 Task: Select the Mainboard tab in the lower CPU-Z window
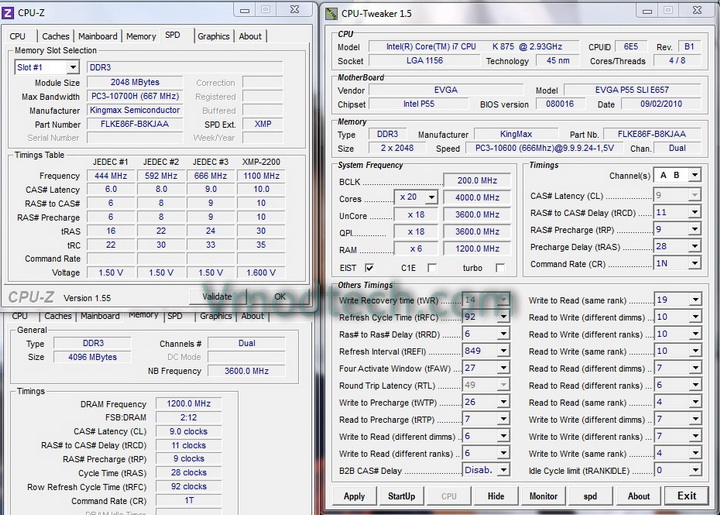point(100,316)
